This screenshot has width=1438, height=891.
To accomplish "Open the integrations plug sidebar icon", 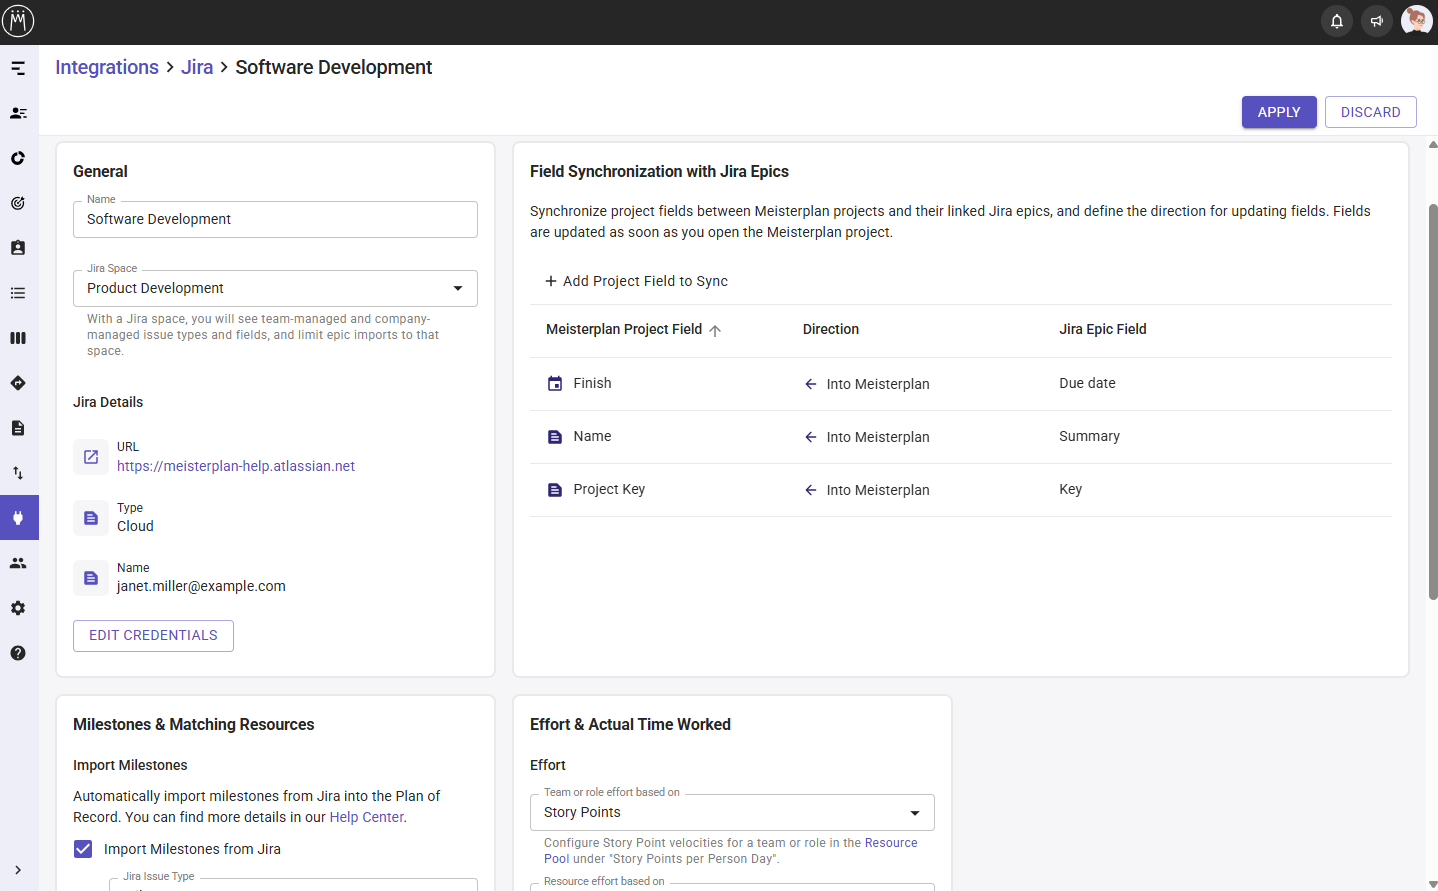I will tap(18, 518).
